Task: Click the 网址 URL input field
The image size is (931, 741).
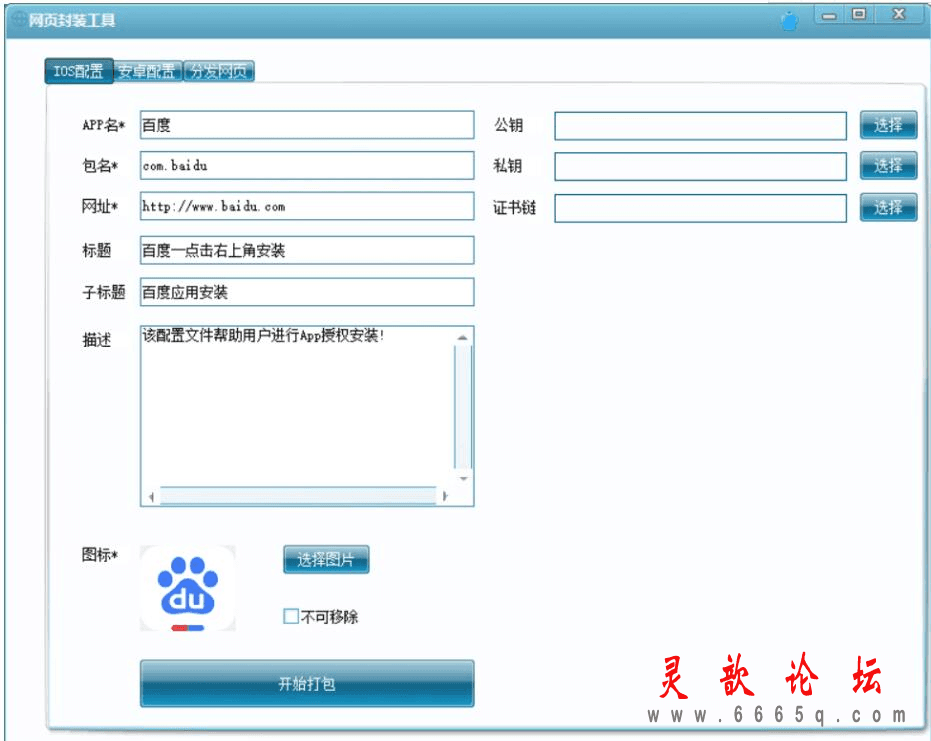Action: click(x=307, y=206)
